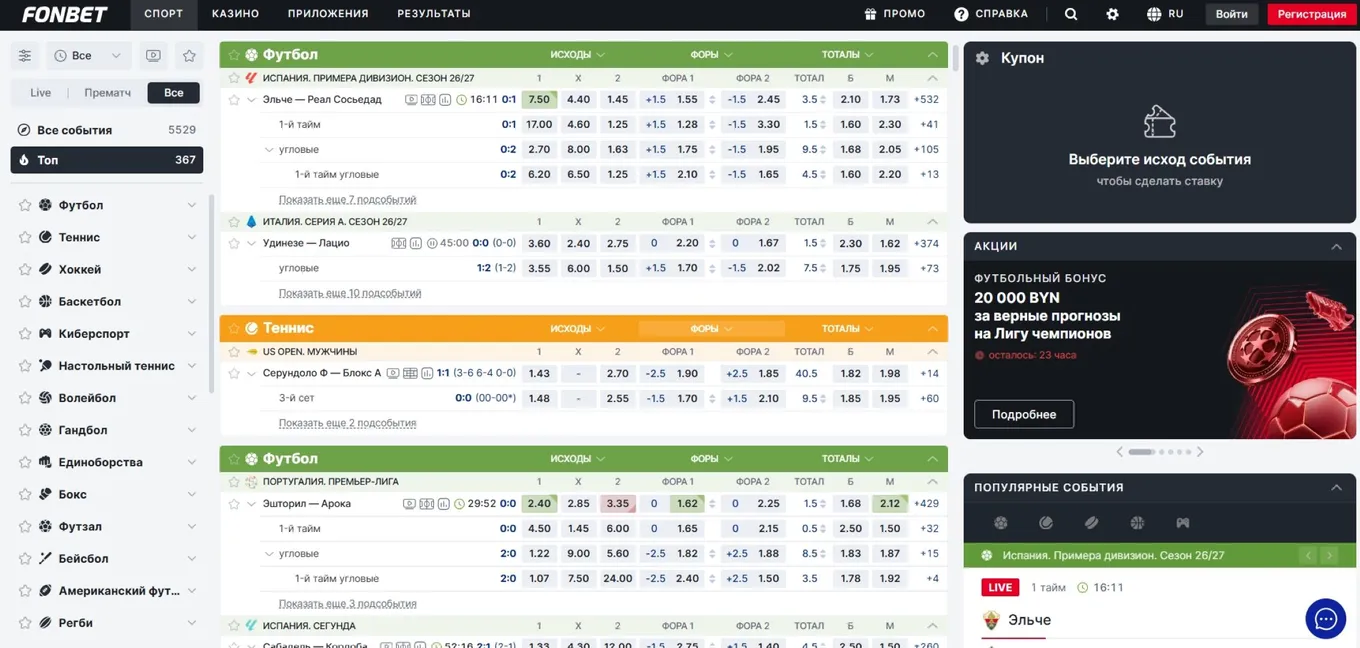
Task: Switch to the Прематч filter
Action: pos(107,93)
